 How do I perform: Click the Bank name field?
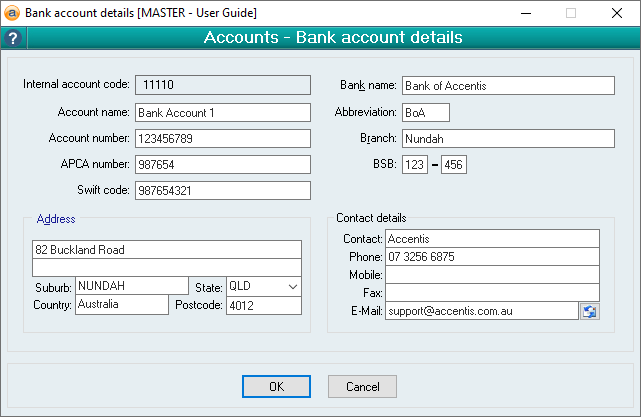[507, 86]
